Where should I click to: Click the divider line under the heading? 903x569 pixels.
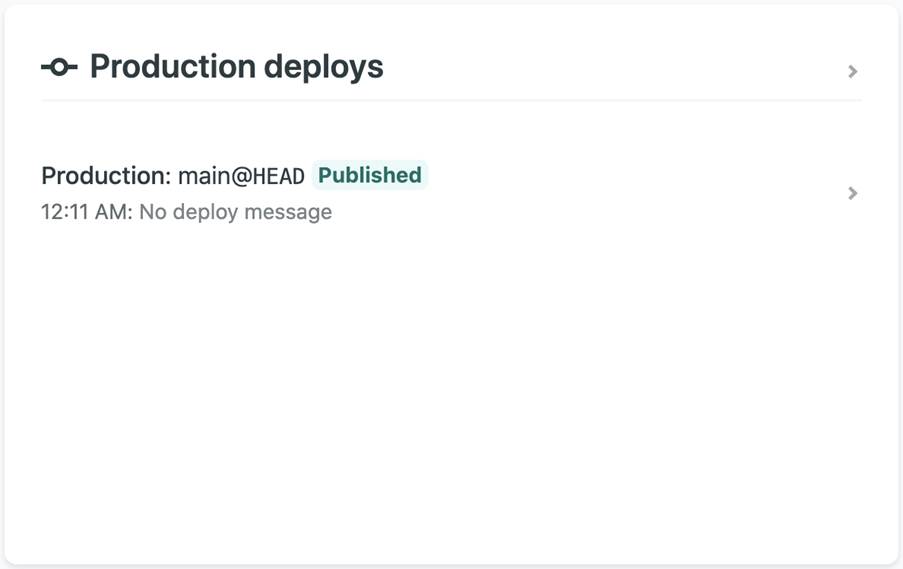click(x=450, y=100)
